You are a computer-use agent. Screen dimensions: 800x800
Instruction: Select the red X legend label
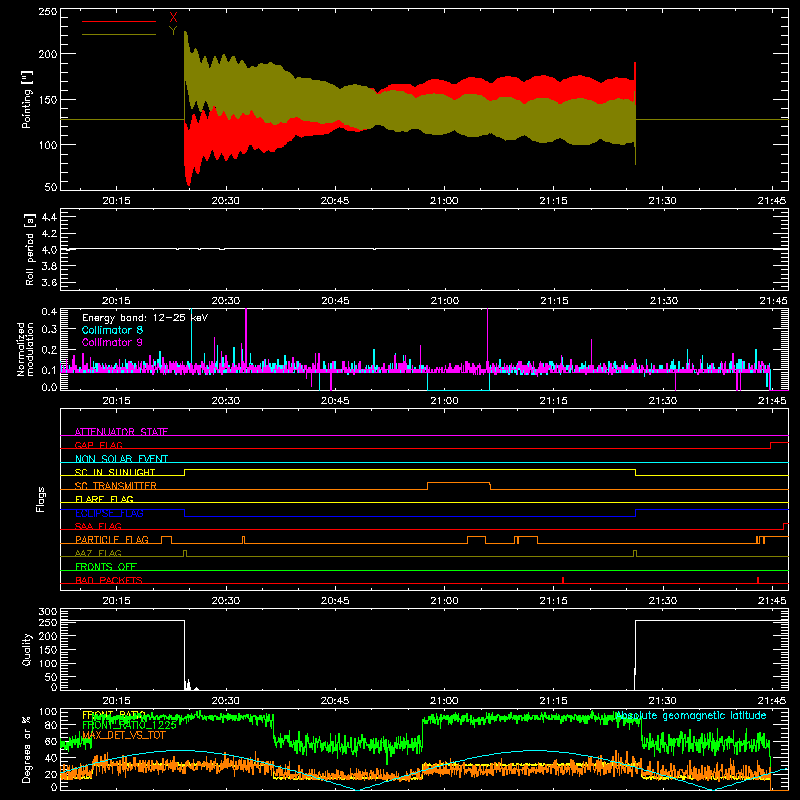coord(173,18)
